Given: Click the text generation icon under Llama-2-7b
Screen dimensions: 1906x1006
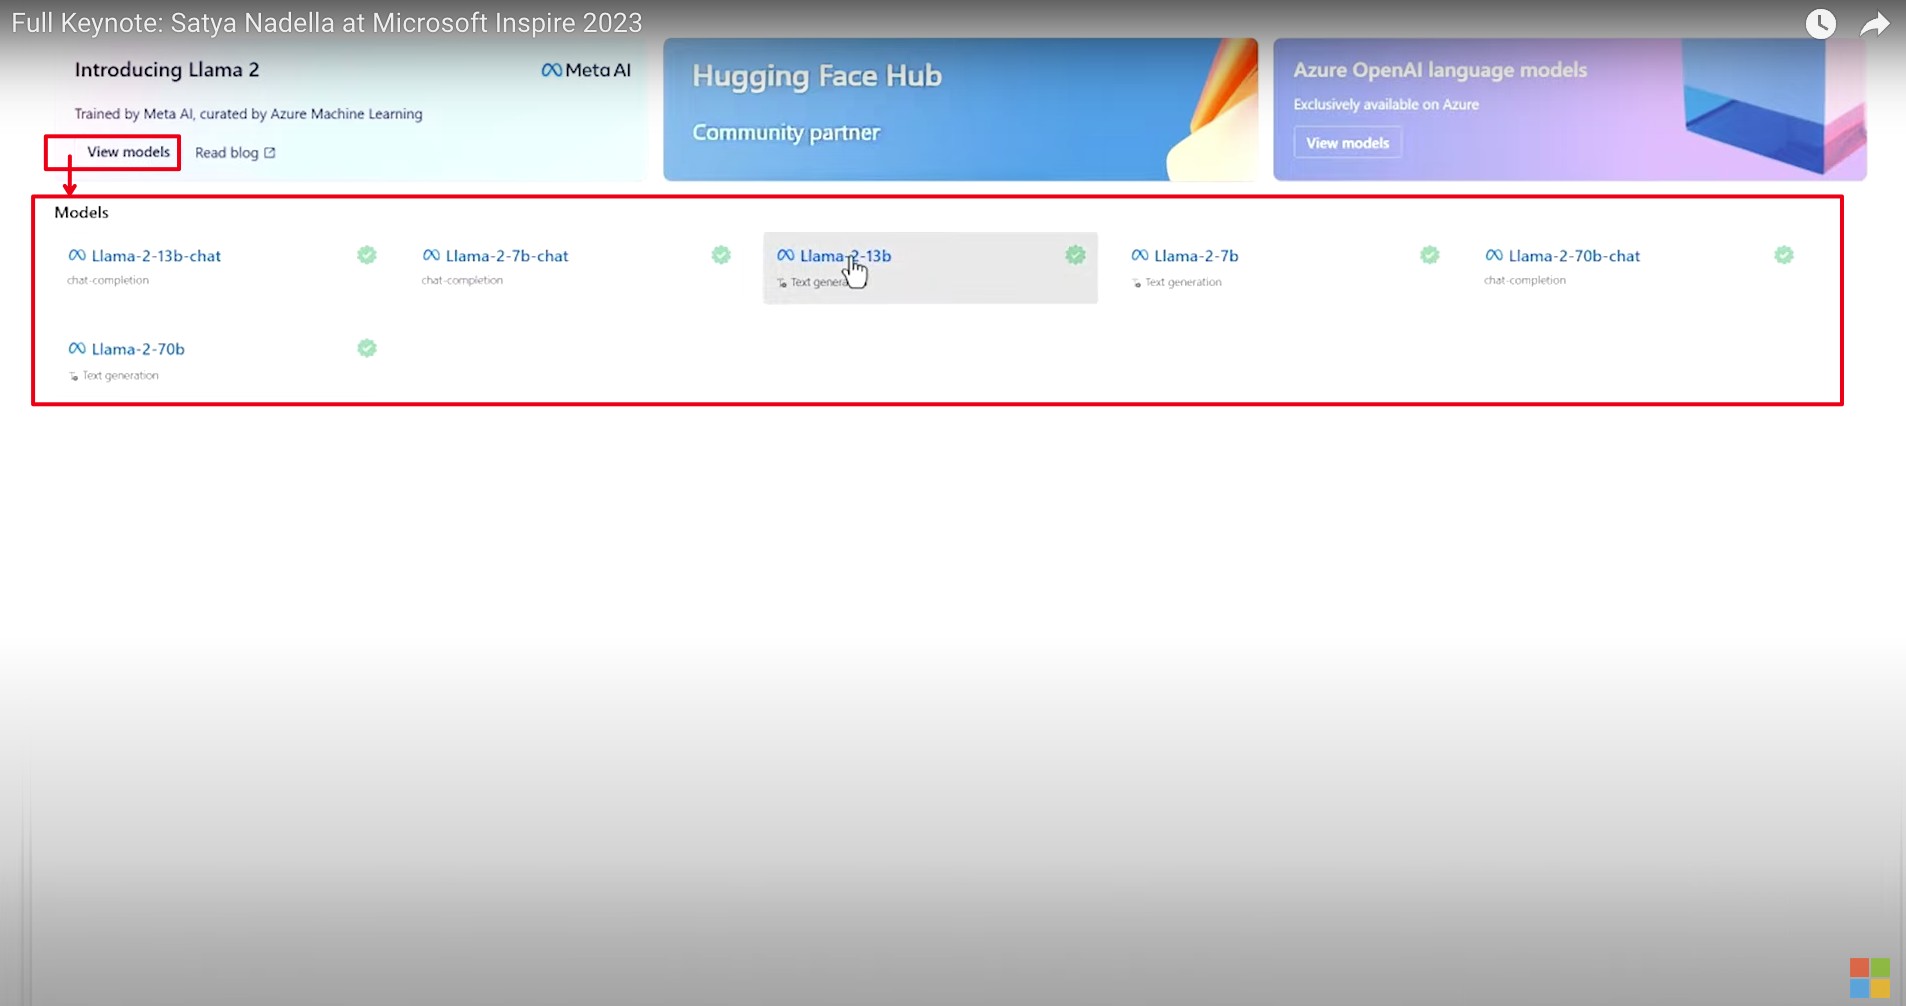Looking at the screenshot, I should (1136, 283).
